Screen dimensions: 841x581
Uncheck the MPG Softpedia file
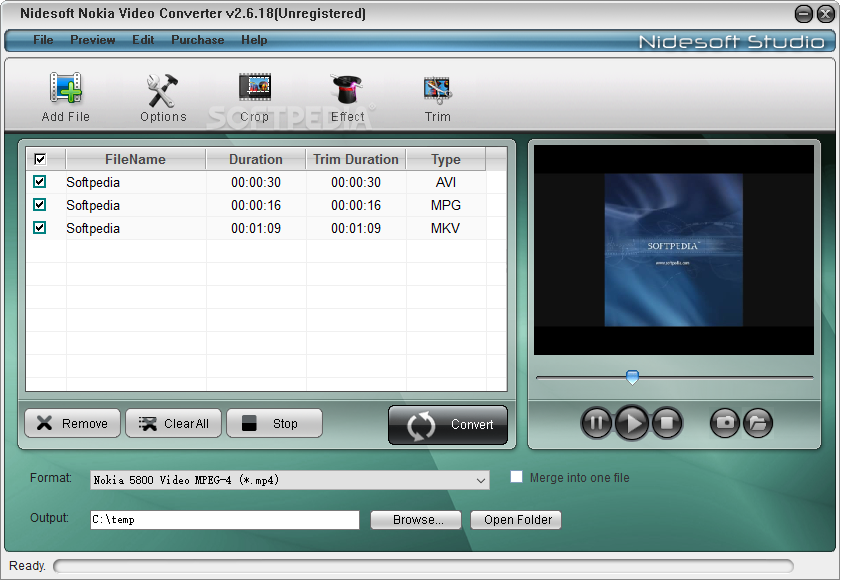coord(39,204)
